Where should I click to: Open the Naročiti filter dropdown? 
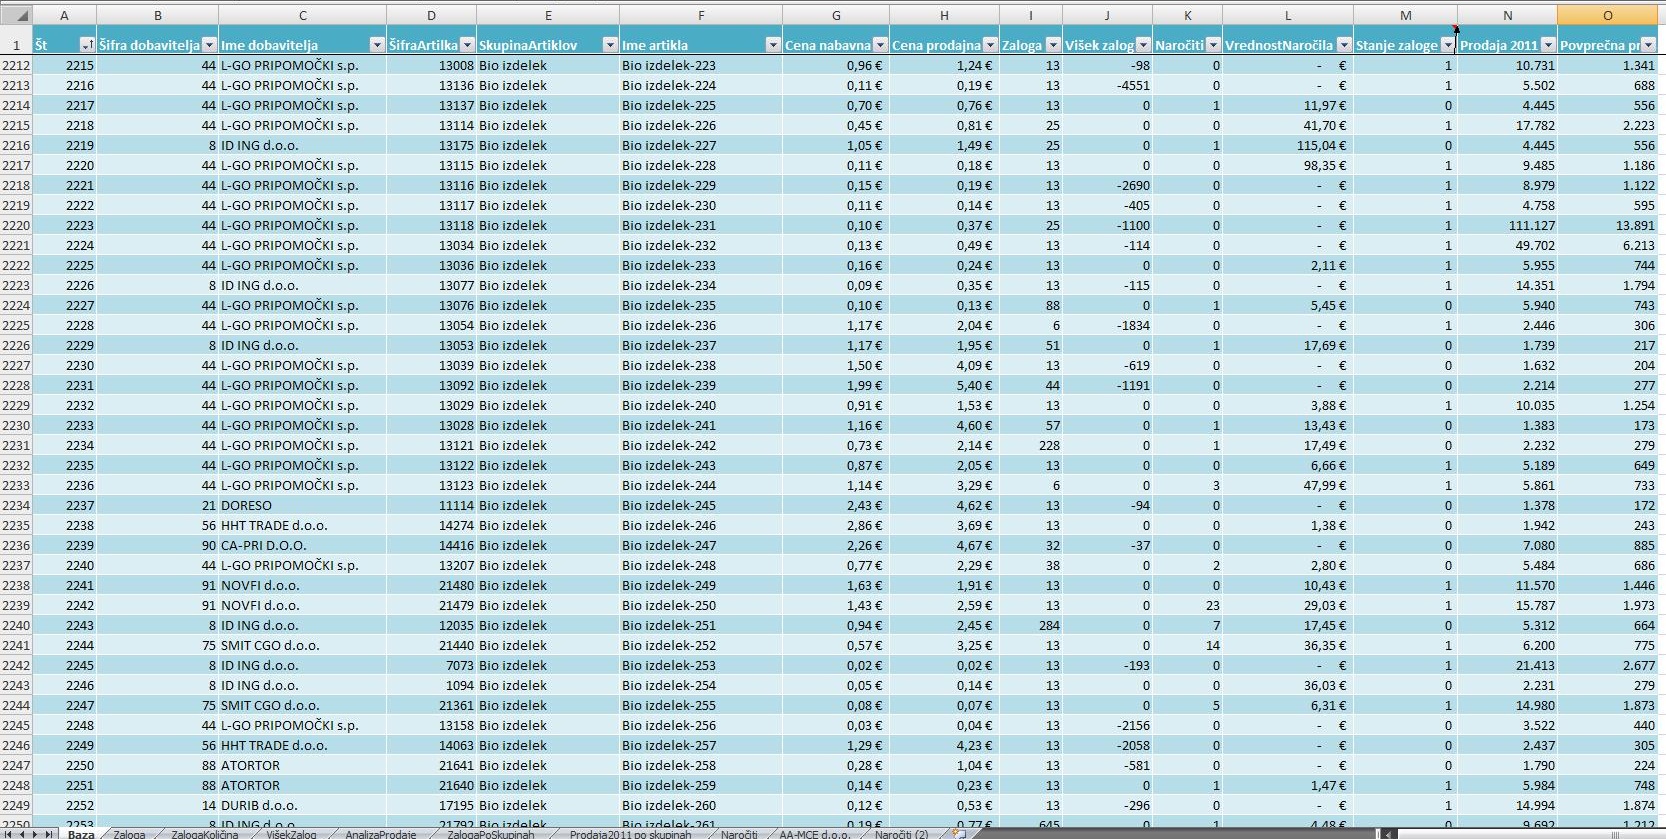coord(1213,45)
